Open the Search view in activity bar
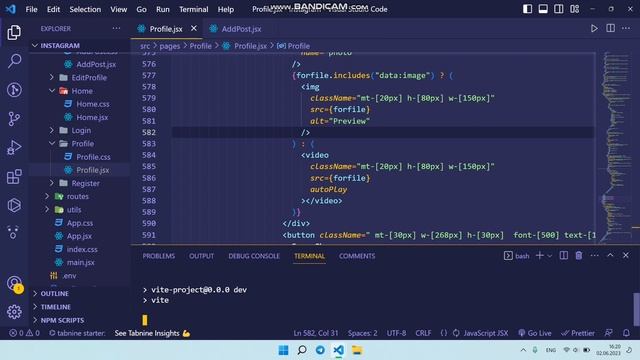The image size is (640, 360). pyautogui.click(x=14, y=61)
